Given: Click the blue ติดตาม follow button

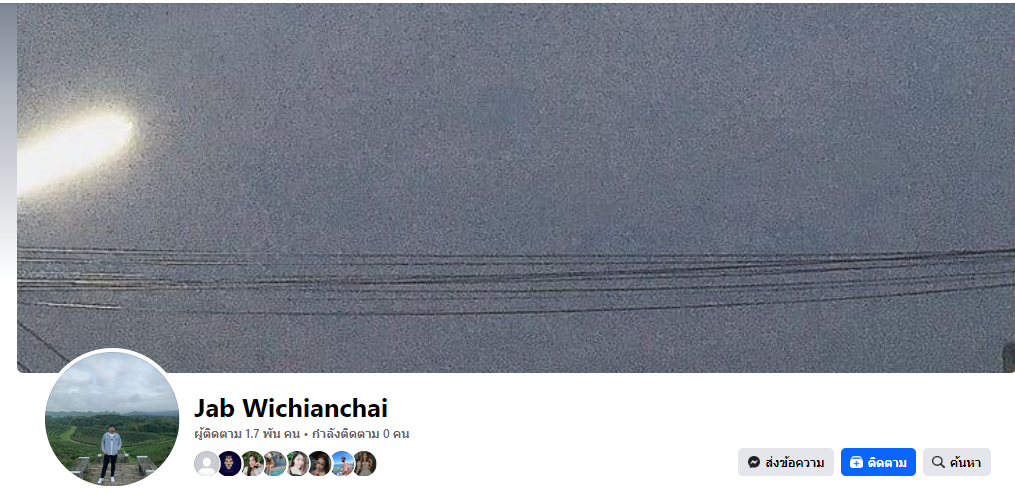Looking at the screenshot, I should [878, 462].
